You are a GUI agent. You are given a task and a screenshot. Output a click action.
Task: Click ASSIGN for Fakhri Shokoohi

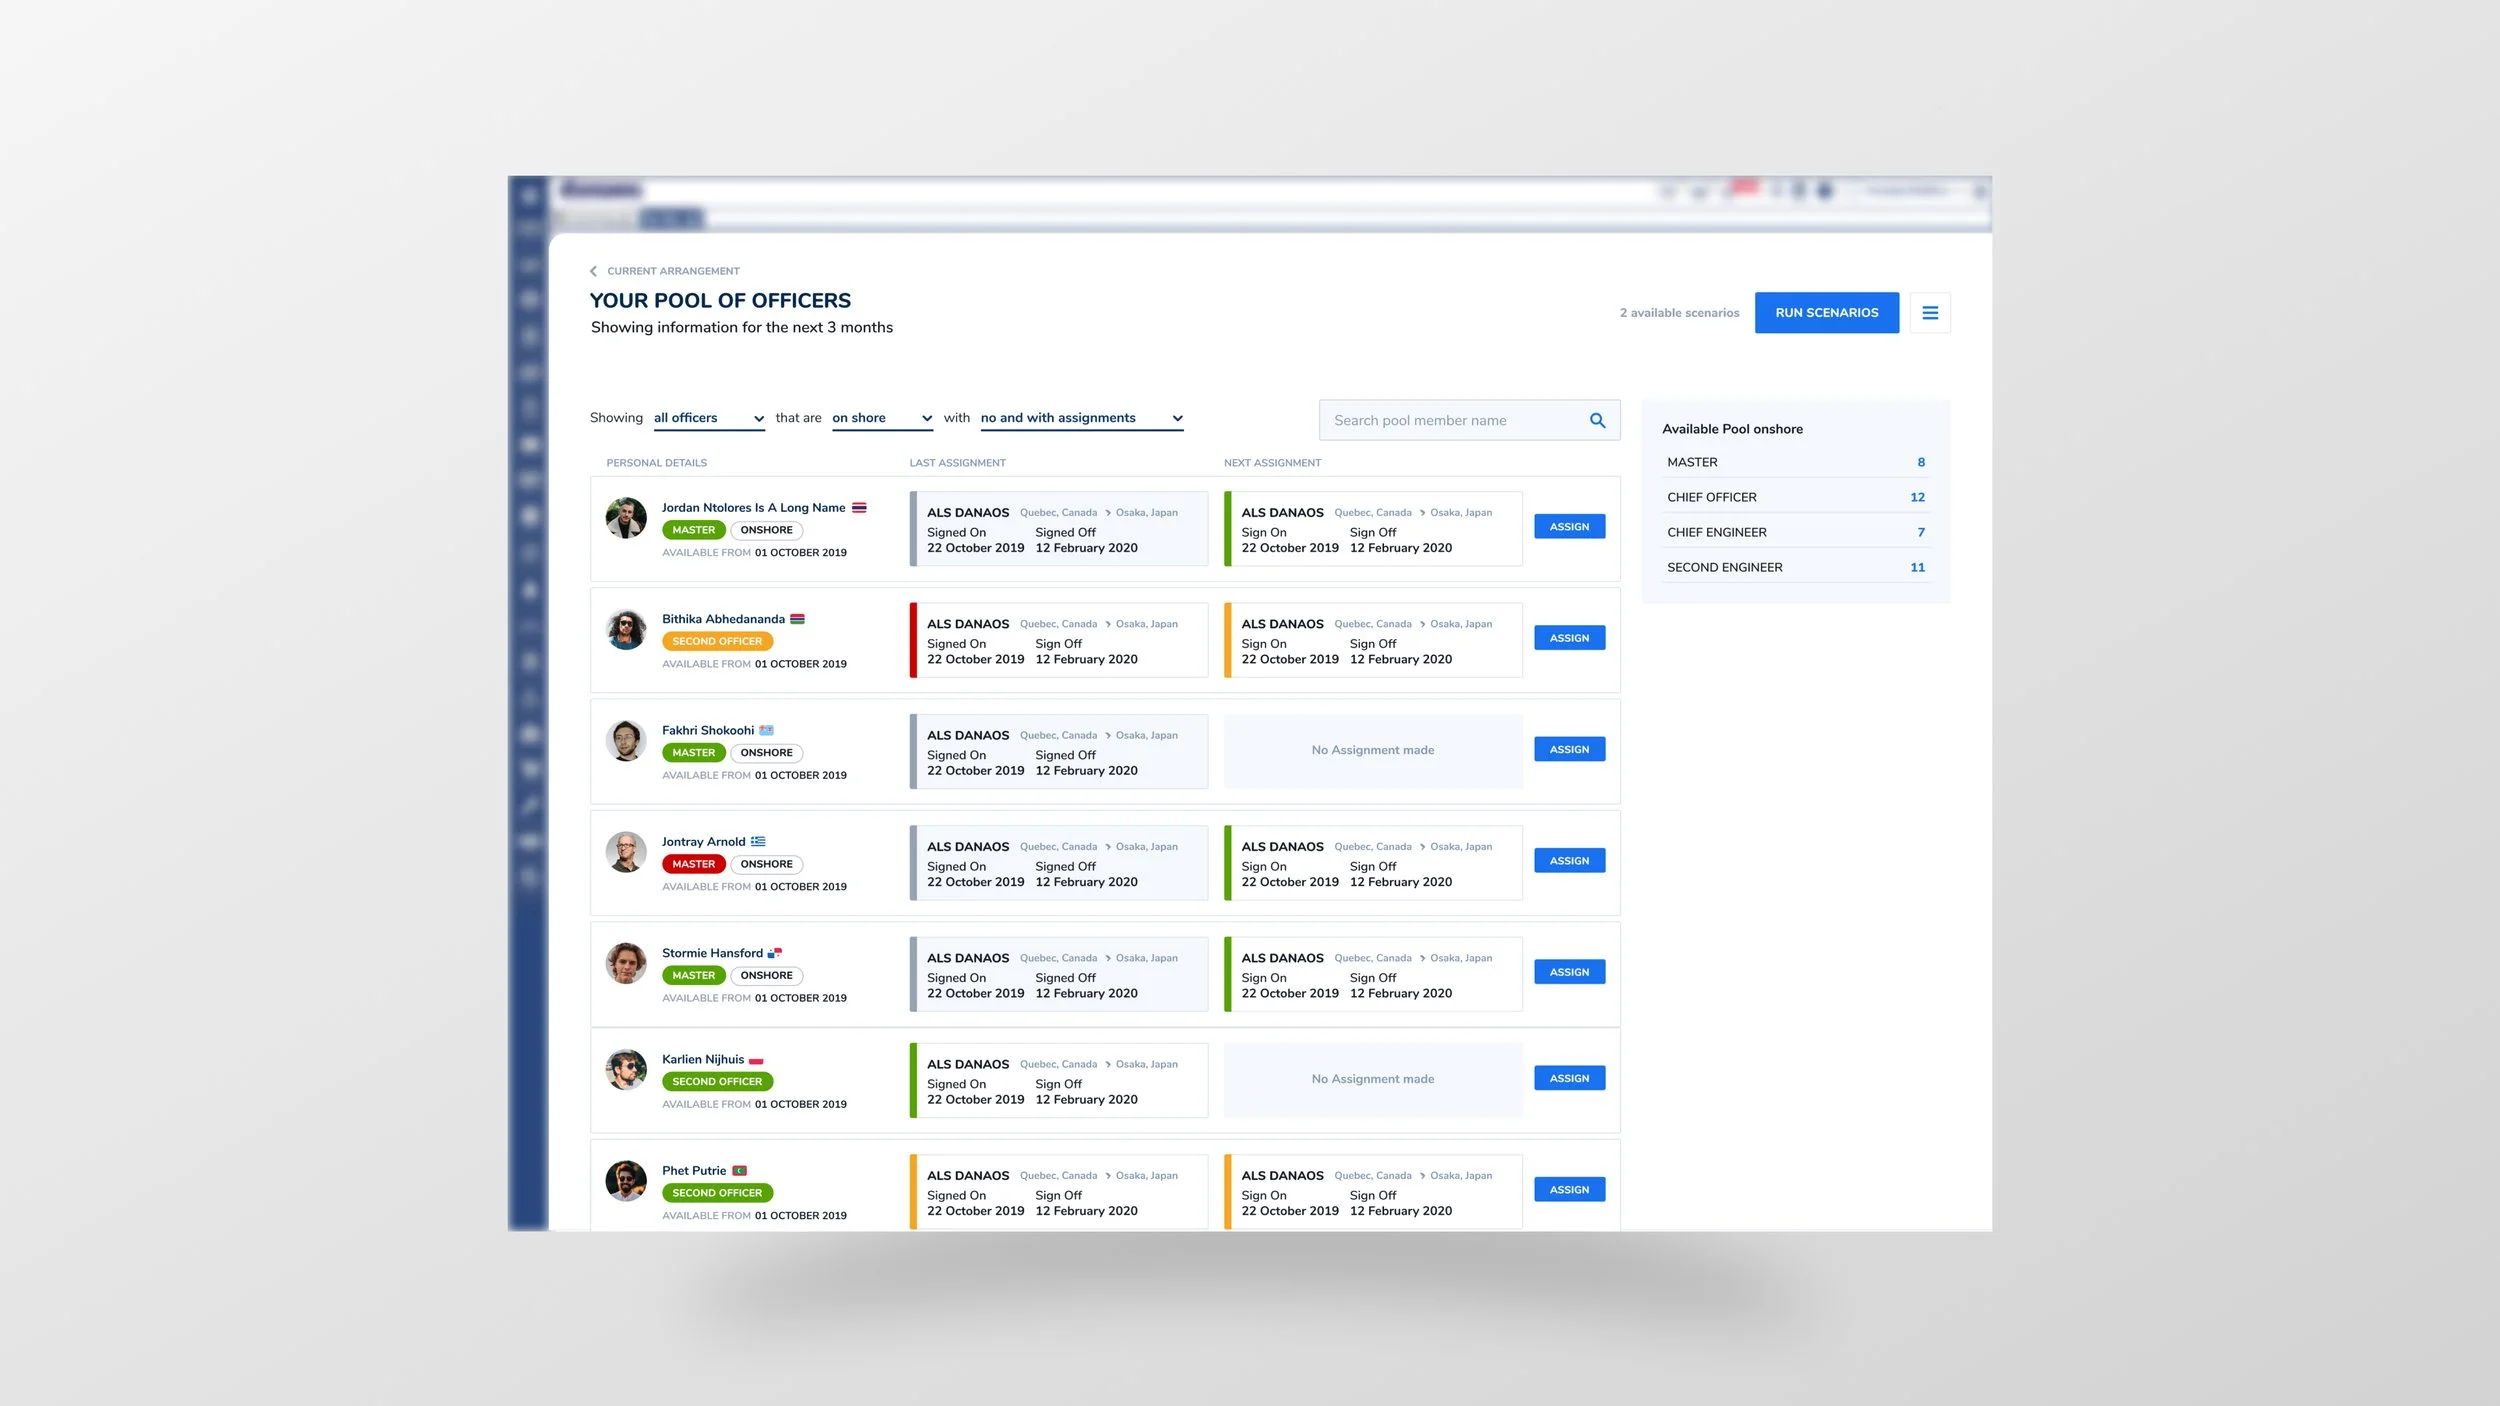[1568, 749]
